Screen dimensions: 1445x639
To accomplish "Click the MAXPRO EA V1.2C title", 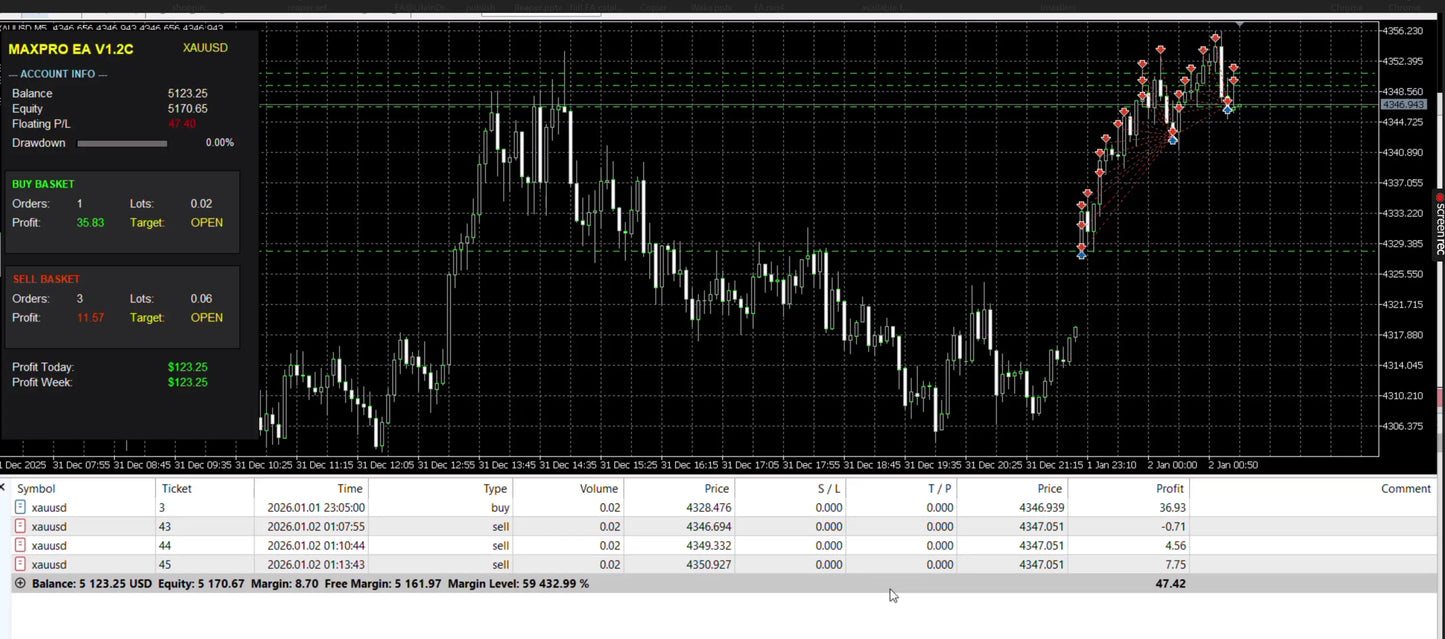I will pyautogui.click(x=70, y=49).
